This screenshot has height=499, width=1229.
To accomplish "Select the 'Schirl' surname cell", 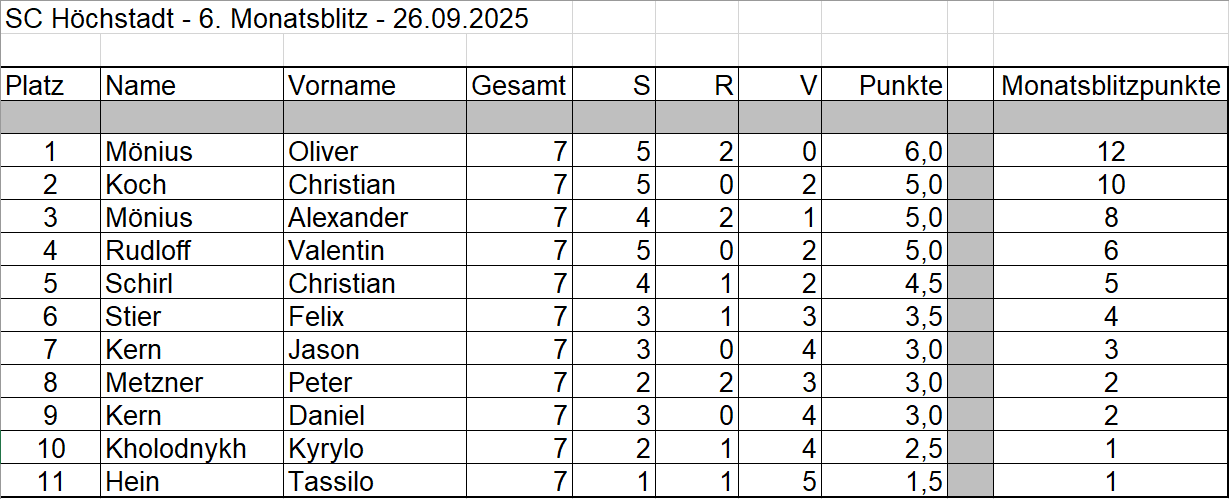I will click(x=139, y=284).
